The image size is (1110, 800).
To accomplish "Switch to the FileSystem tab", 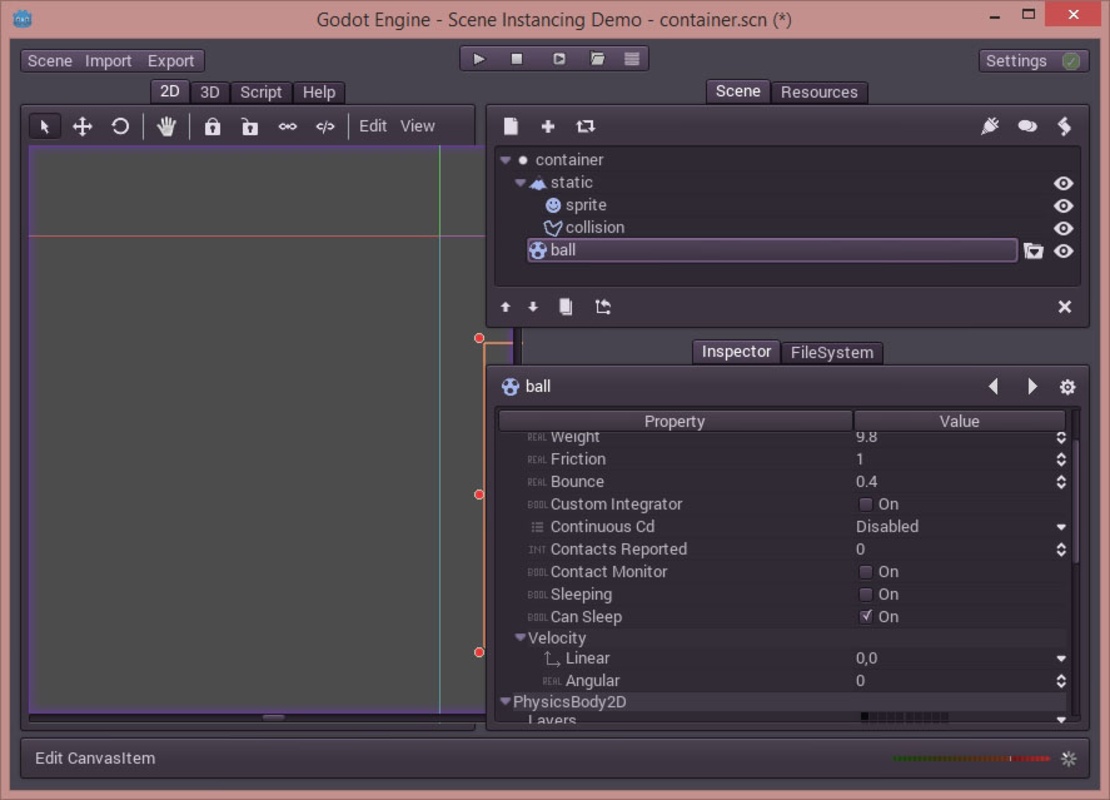I will pyautogui.click(x=832, y=353).
